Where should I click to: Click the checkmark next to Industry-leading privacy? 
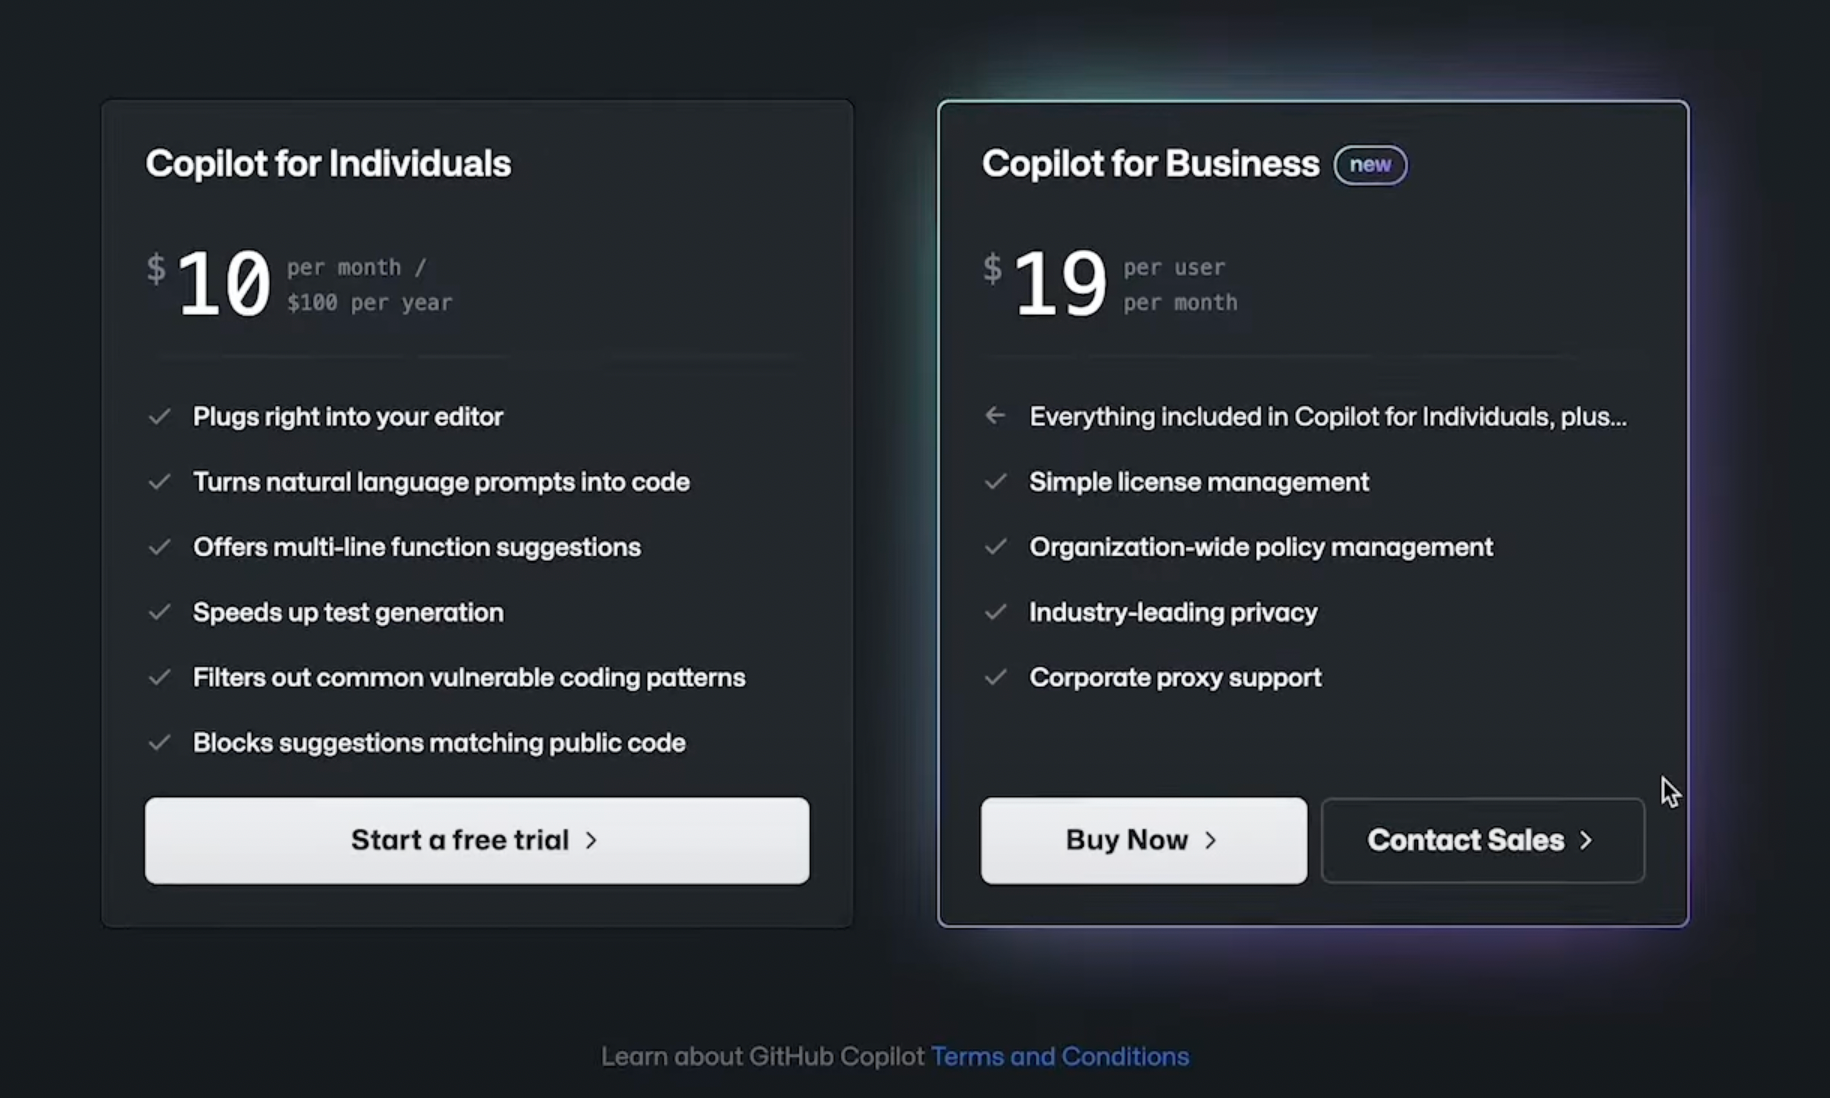(996, 612)
